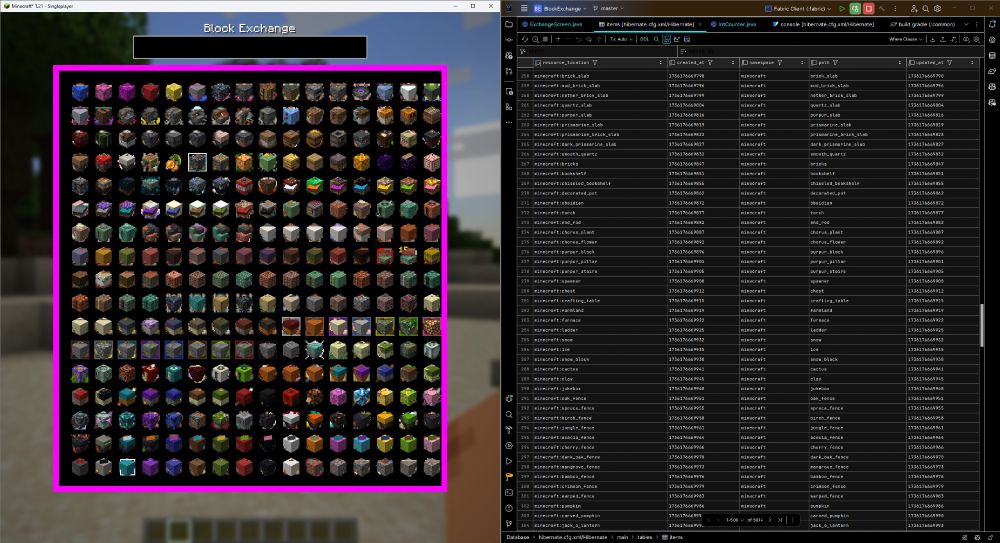
Task: Click the DDL button in toolbar
Action: (644, 39)
